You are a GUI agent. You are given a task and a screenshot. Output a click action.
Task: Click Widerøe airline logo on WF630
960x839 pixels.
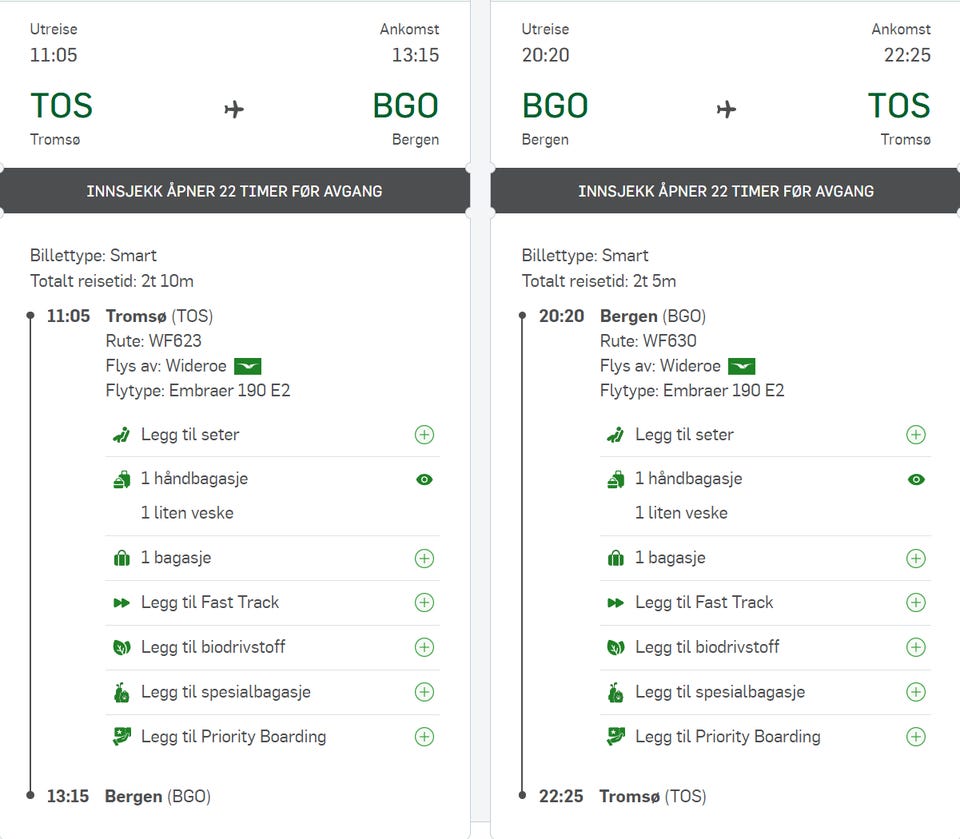click(741, 366)
